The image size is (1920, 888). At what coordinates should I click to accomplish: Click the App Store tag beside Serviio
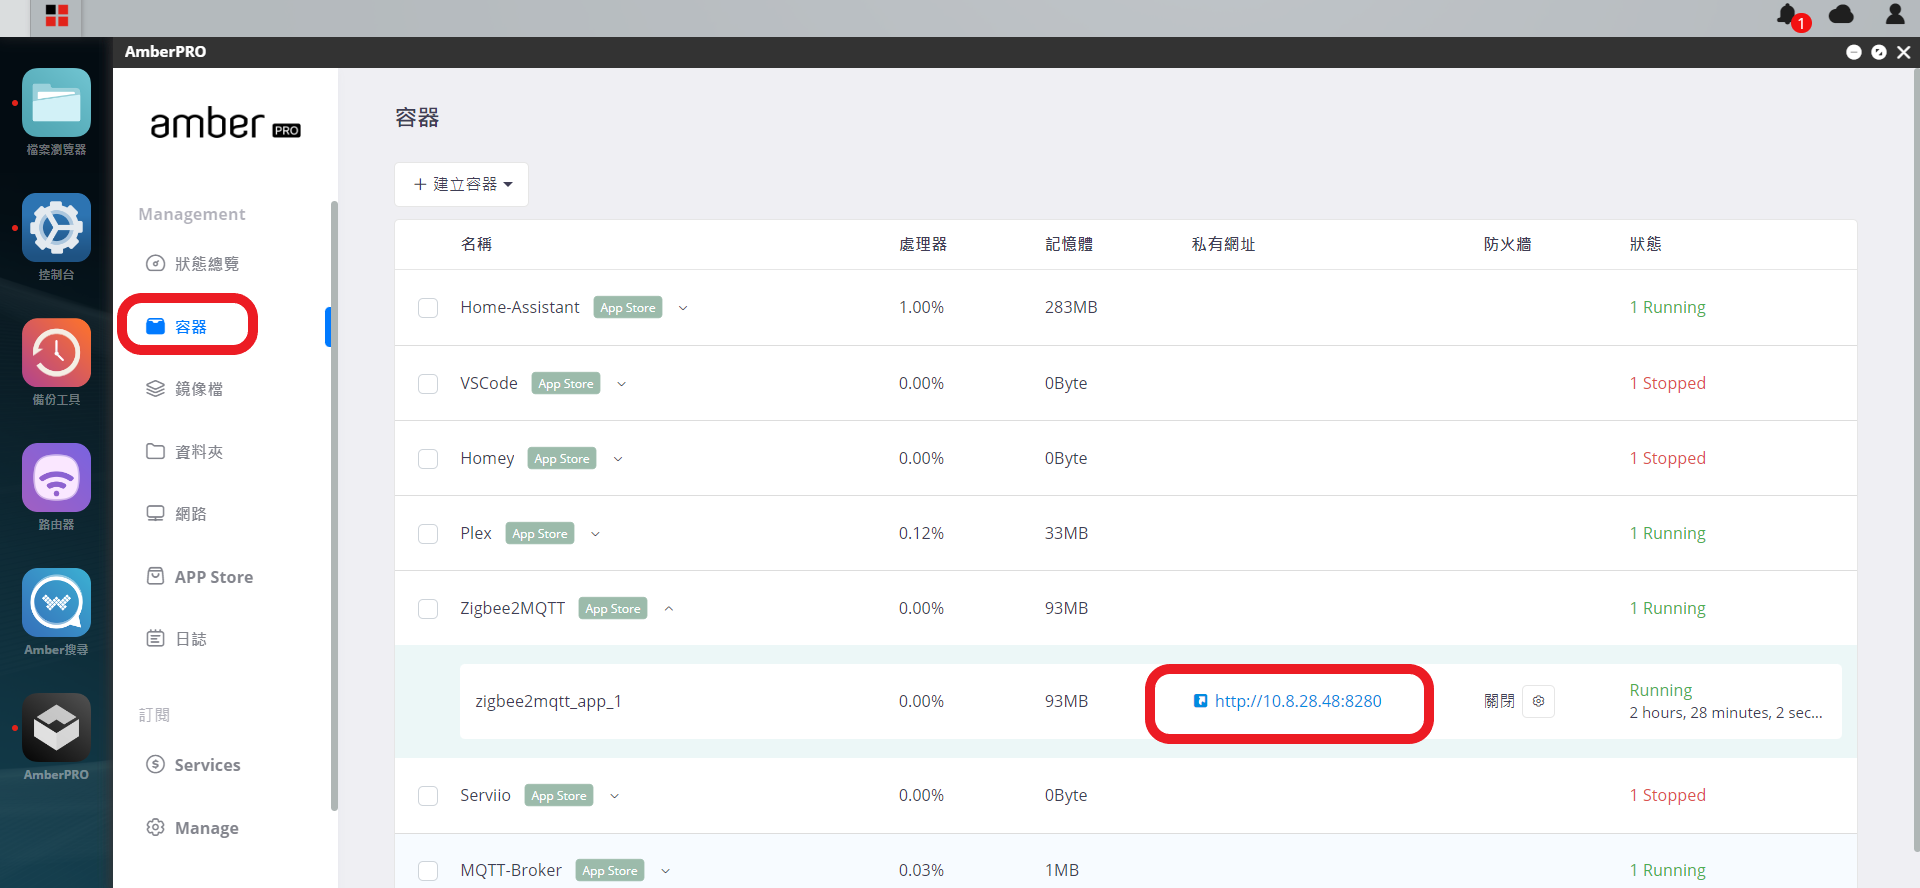tap(559, 796)
